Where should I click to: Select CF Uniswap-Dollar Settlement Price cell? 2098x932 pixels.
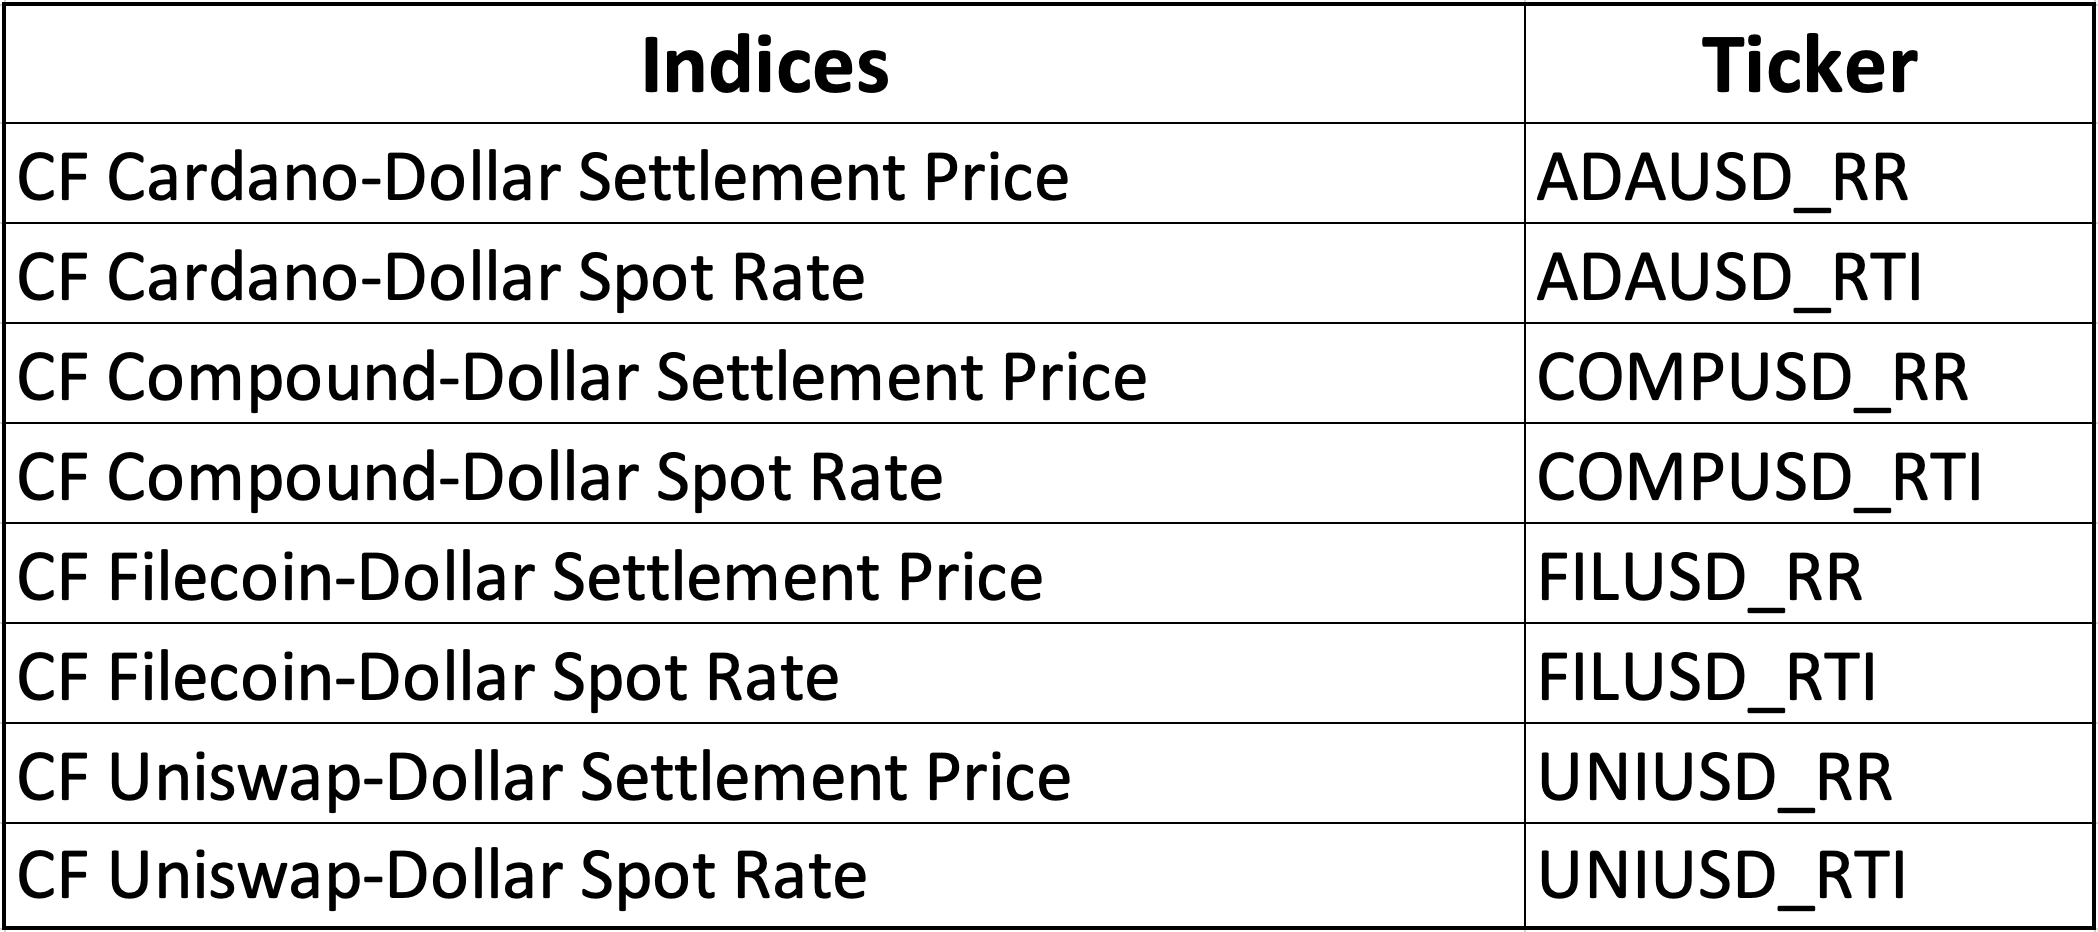[x=765, y=774]
